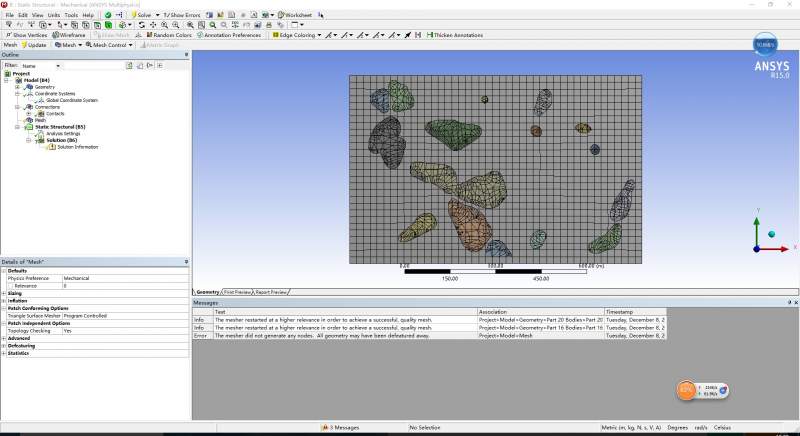Click the 3 Messages status bar entry

[x=340, y=428]
